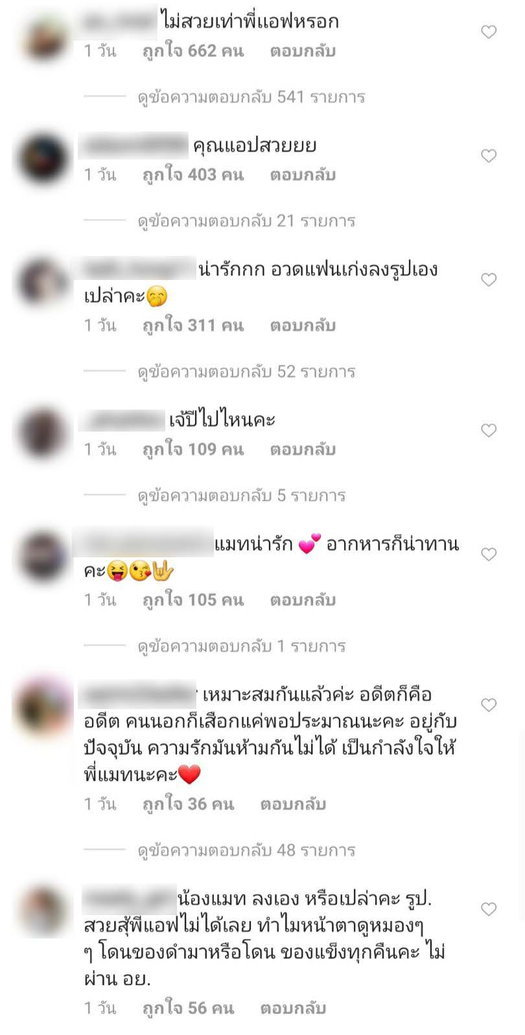525x1035 pixels.
Task: Open the list of 311 people who liked
Action: pyautogui.click(x=193, y=326)
